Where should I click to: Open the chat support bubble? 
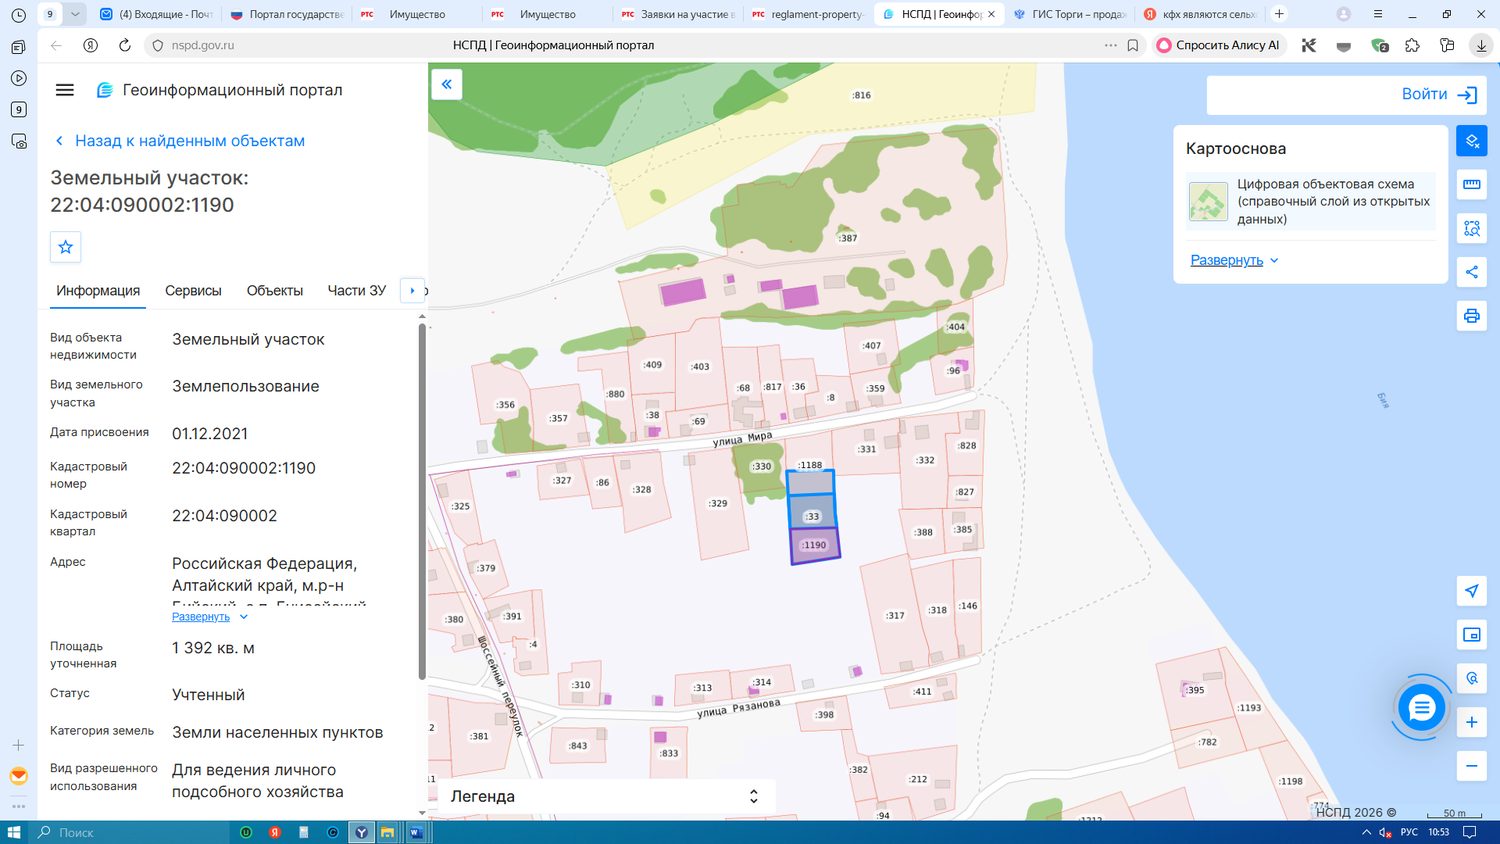click(1421, 708)
